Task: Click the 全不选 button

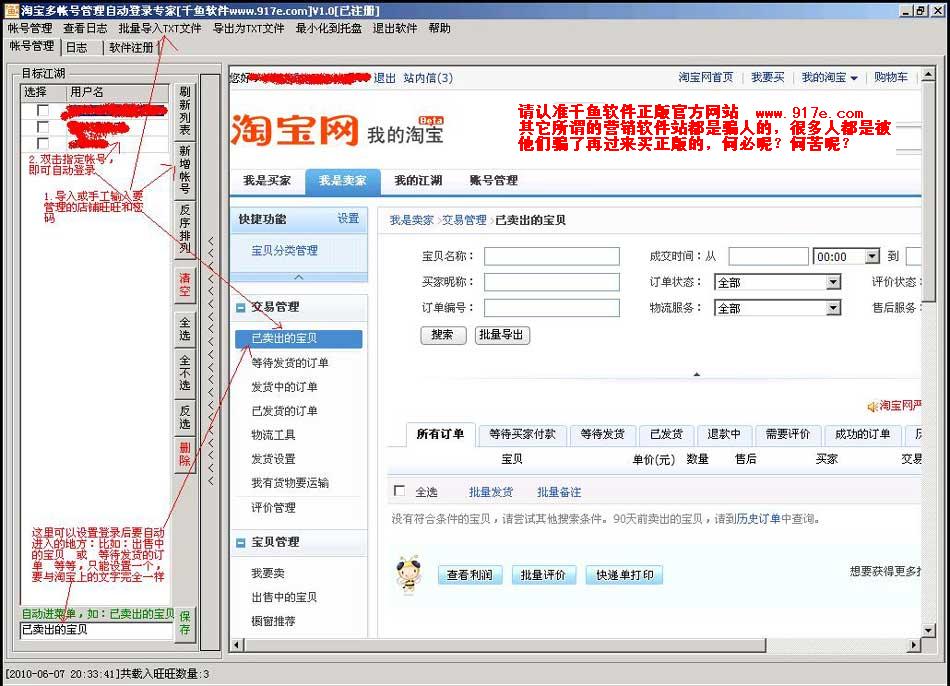Action: coord(185,372)
